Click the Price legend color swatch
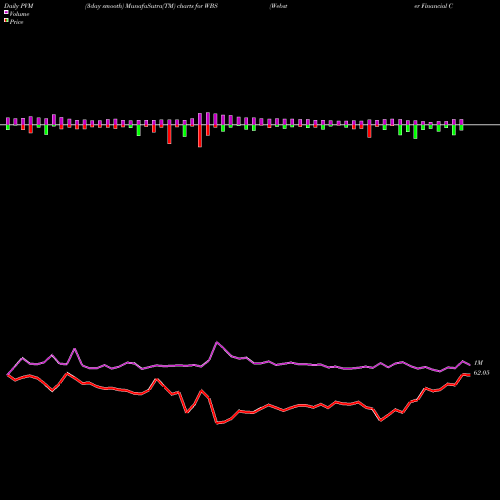The width and height of the screenshot is (500, 500). (6, 21)
